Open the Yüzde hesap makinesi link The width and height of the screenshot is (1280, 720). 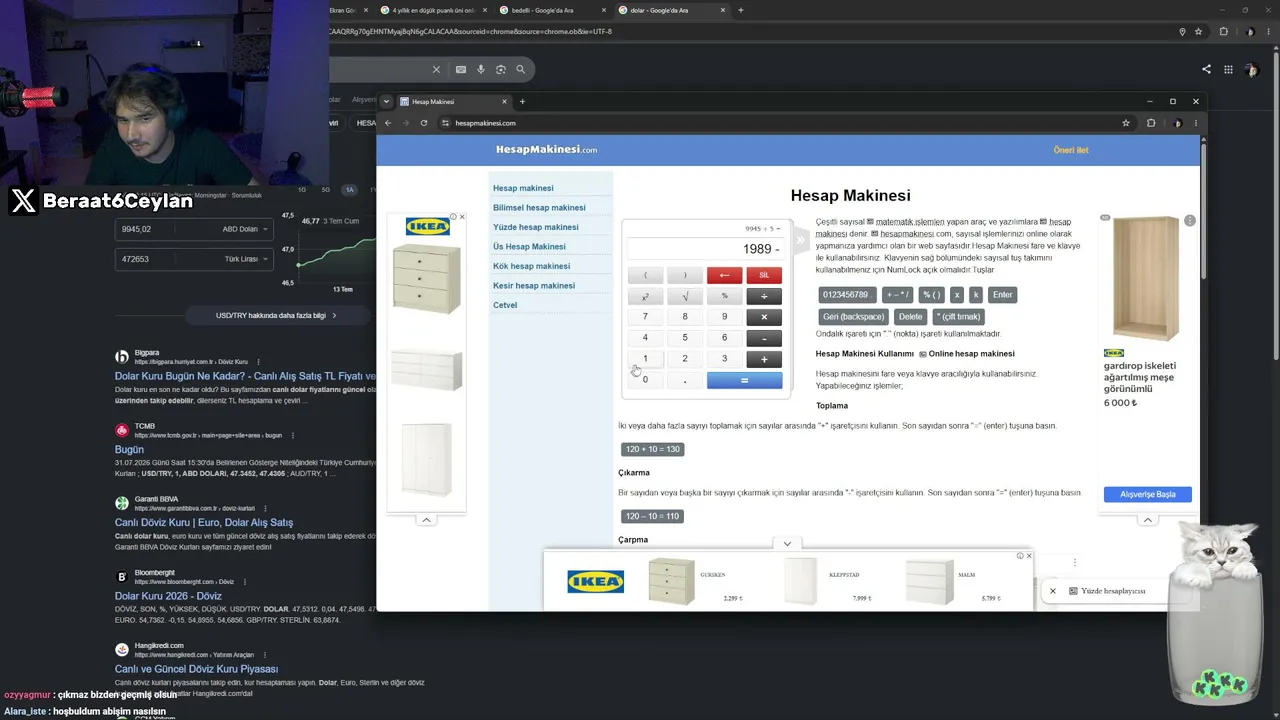(536, 227)
